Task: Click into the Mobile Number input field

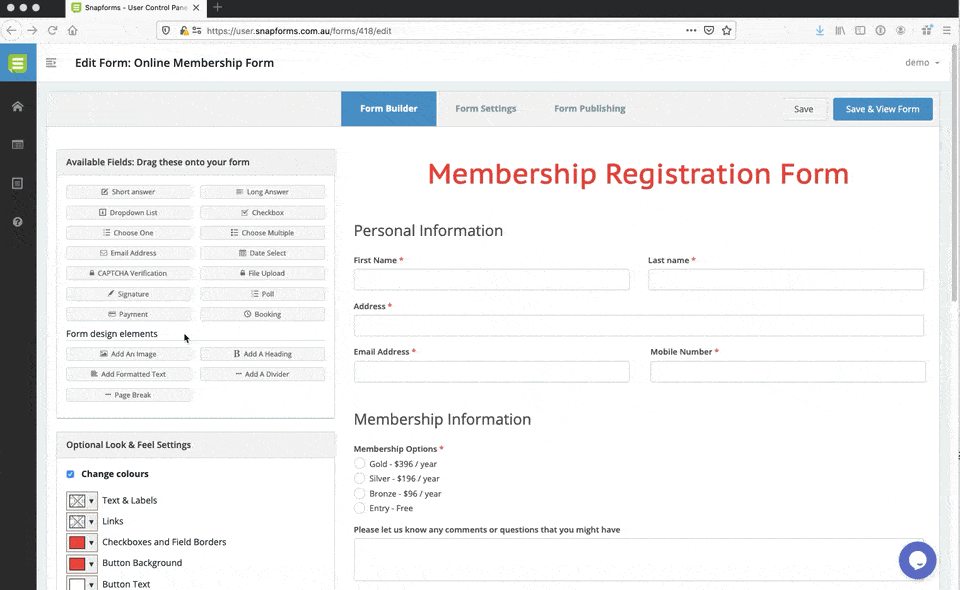Action: pyautogui.click(x=787, y=372)
